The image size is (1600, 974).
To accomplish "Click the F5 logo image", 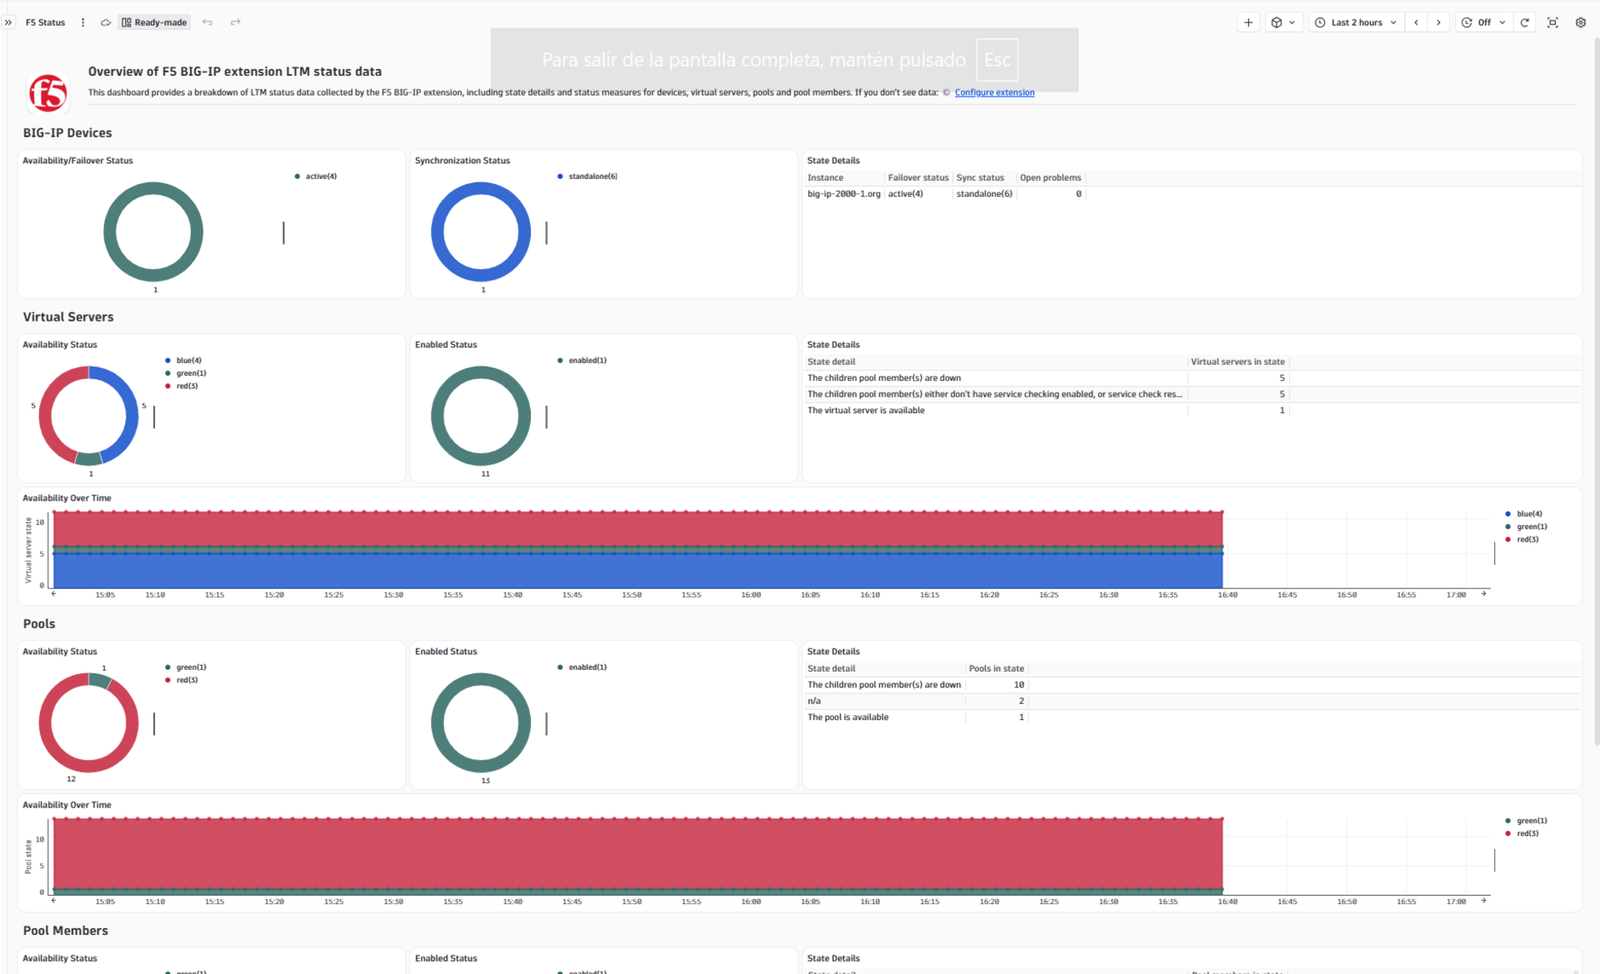I will 48,93.
